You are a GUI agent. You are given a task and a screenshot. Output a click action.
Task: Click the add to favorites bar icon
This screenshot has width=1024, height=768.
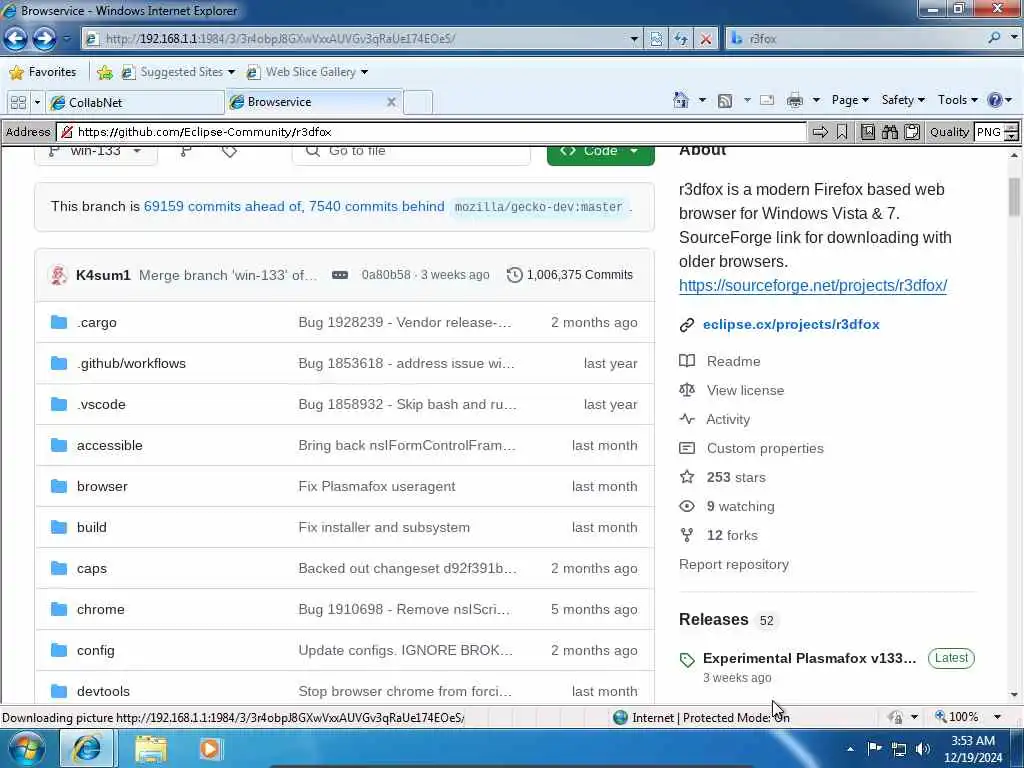tap(104, 72)
